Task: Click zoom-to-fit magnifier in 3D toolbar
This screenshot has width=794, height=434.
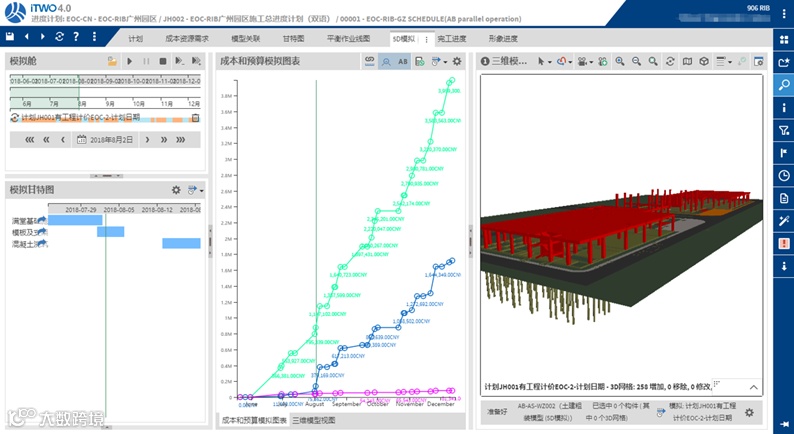Action: pos(653,61)
